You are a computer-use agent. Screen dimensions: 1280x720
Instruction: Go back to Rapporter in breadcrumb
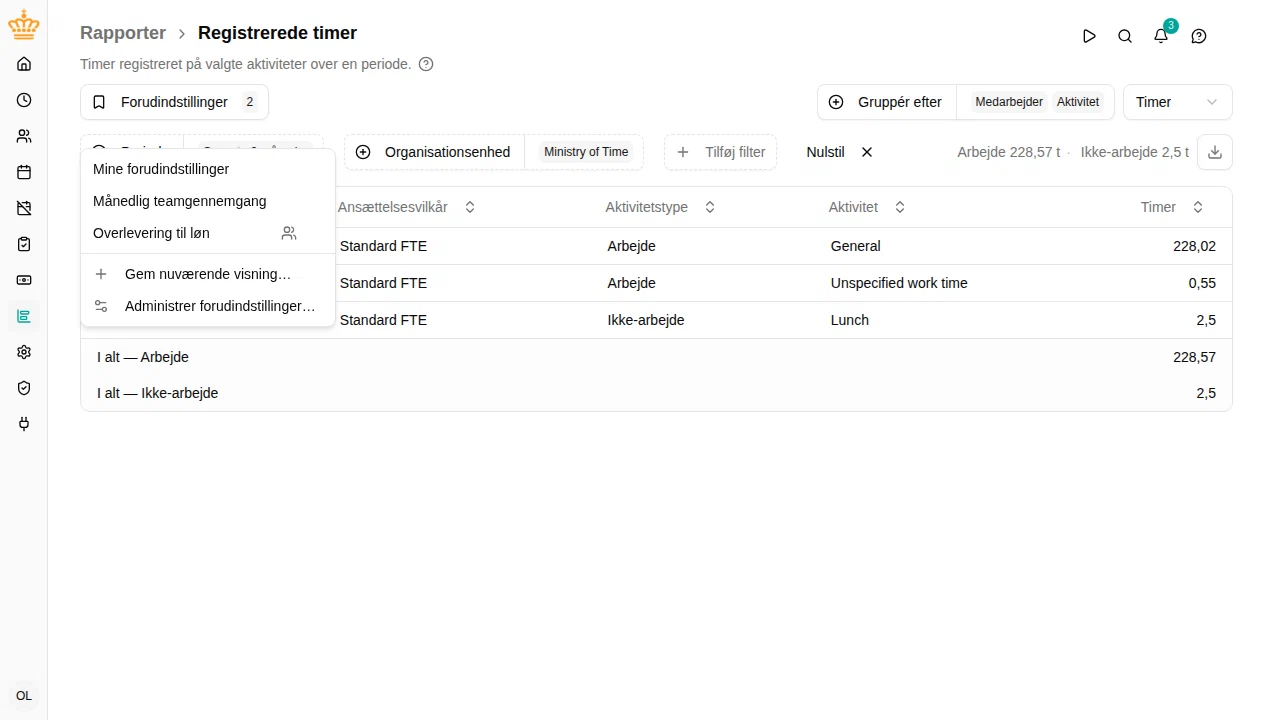(x=123, y=33)
